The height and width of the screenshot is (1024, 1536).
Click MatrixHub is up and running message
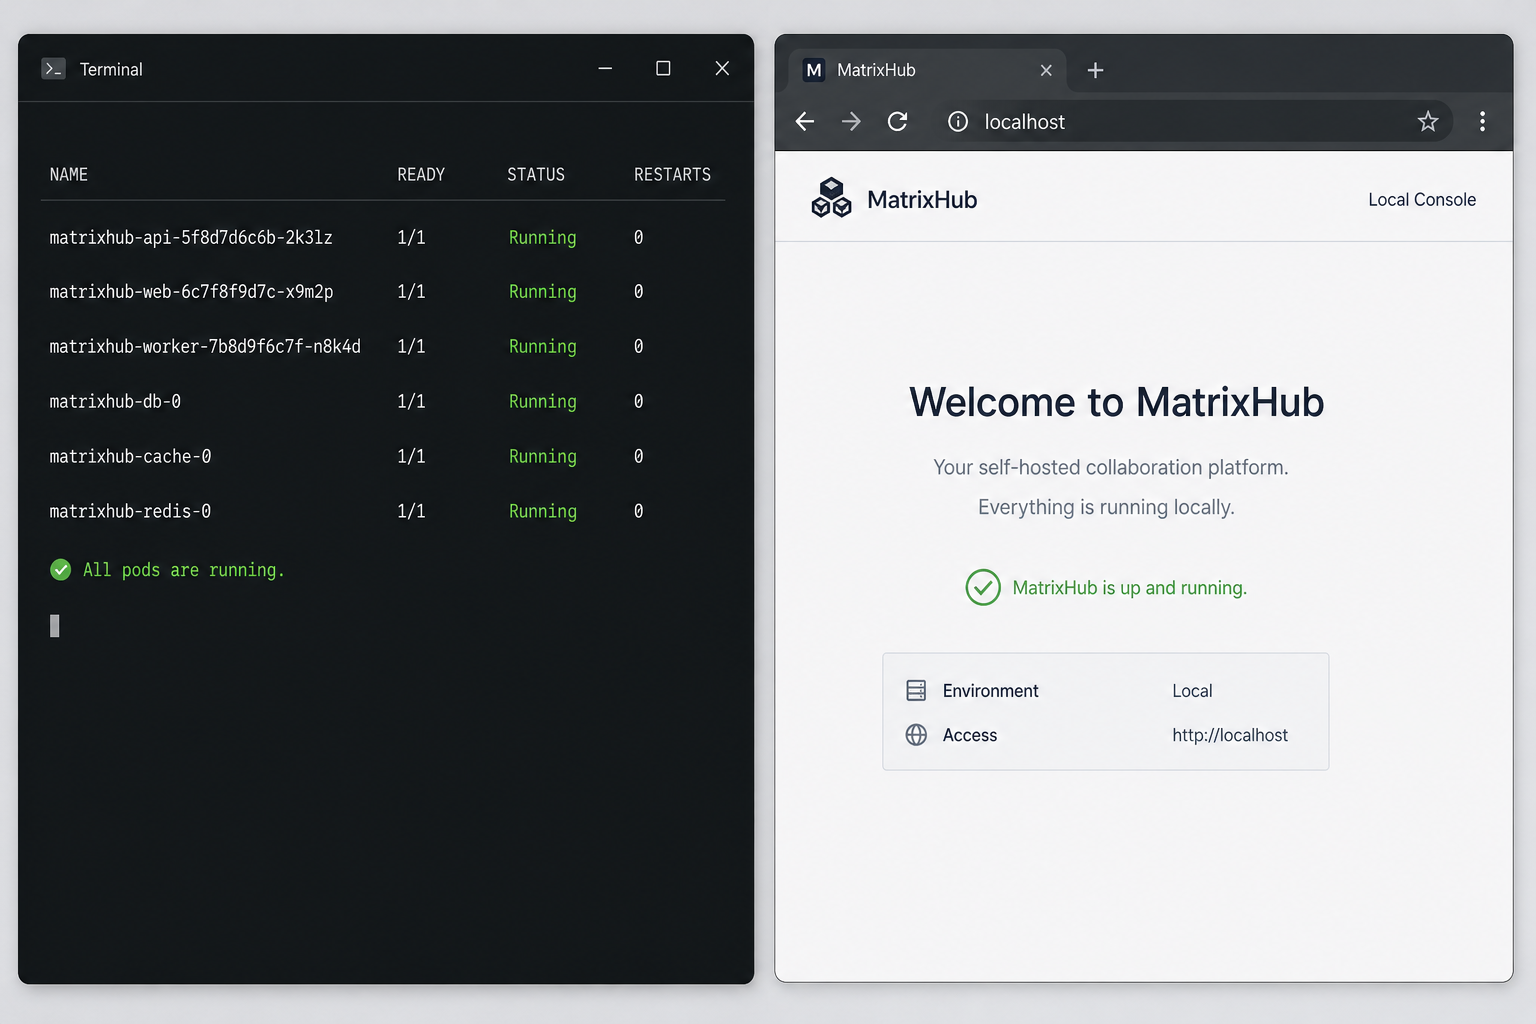tap(1129, 588)
